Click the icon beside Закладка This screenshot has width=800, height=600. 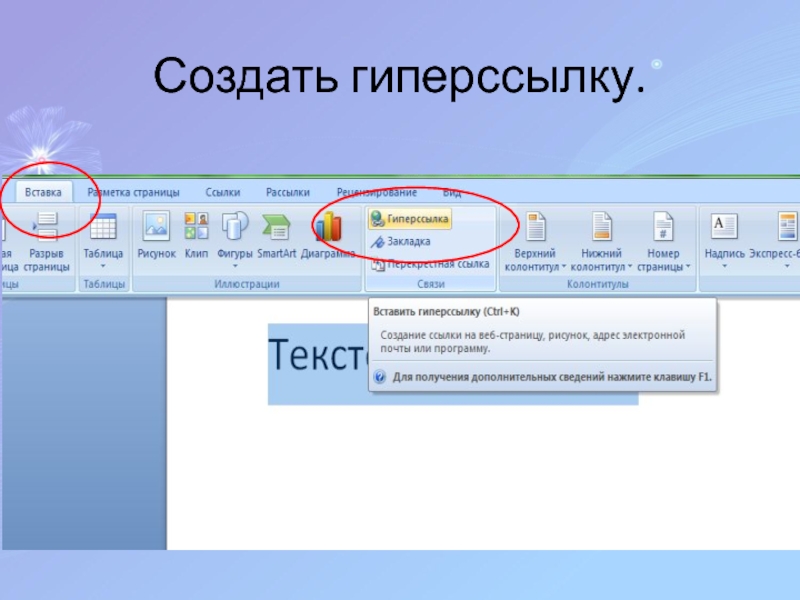tap(378, 242)
